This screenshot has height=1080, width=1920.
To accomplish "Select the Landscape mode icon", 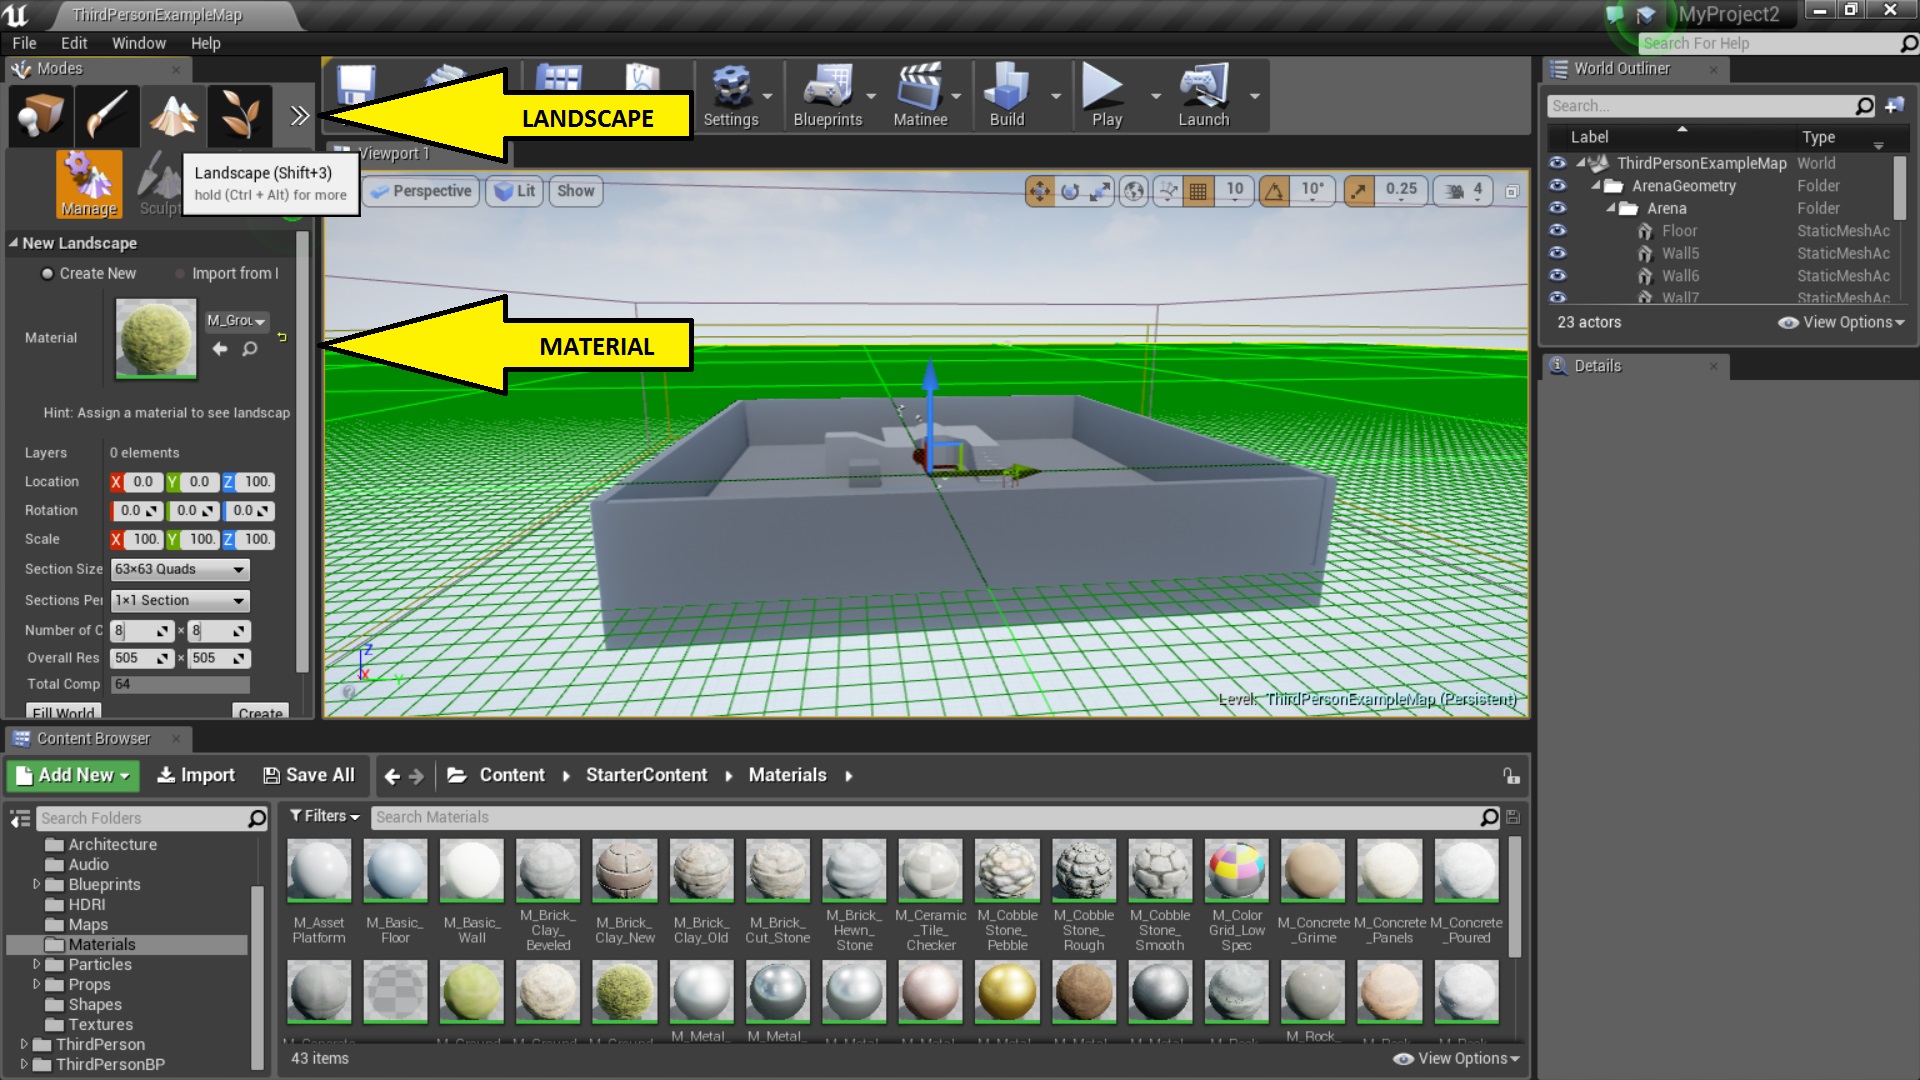I will click(x=173, y=115).
